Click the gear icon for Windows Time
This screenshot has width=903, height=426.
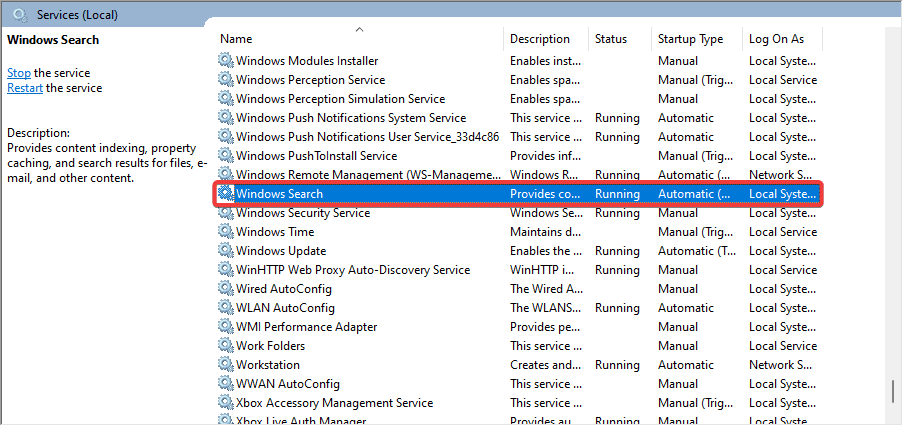(225, 231)
